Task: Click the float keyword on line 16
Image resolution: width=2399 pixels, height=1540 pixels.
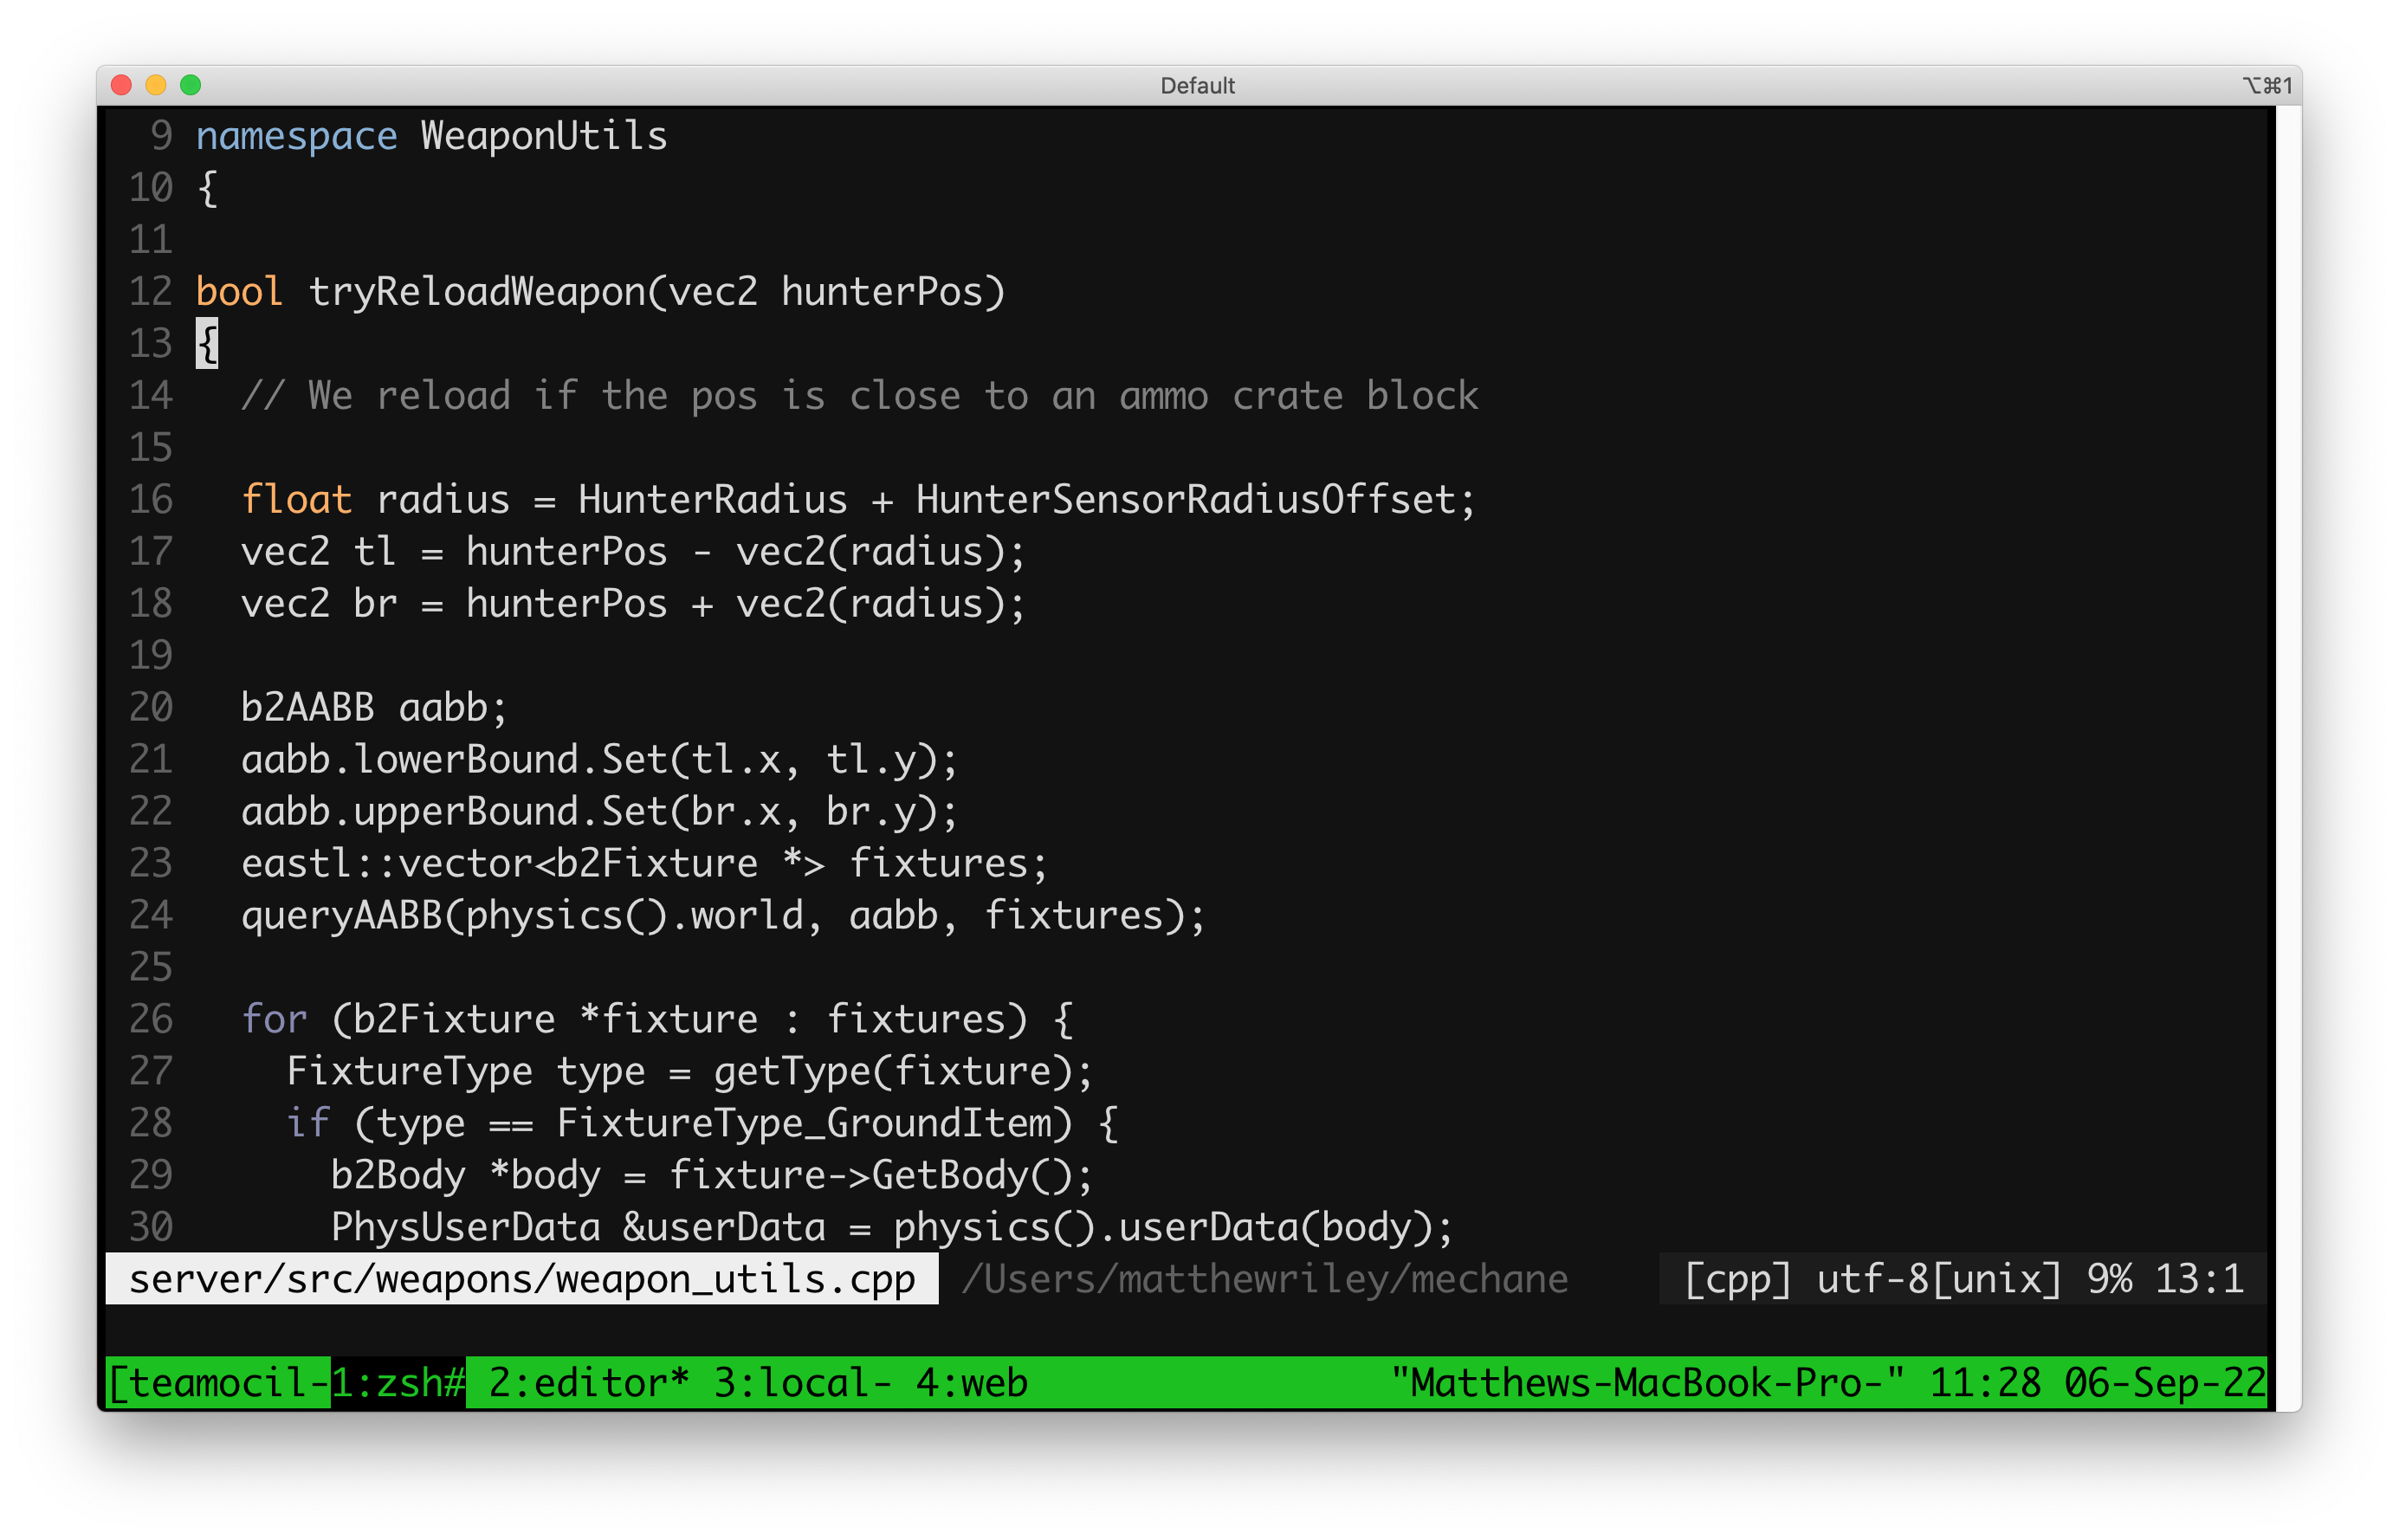Action: (x=296, y=500)
